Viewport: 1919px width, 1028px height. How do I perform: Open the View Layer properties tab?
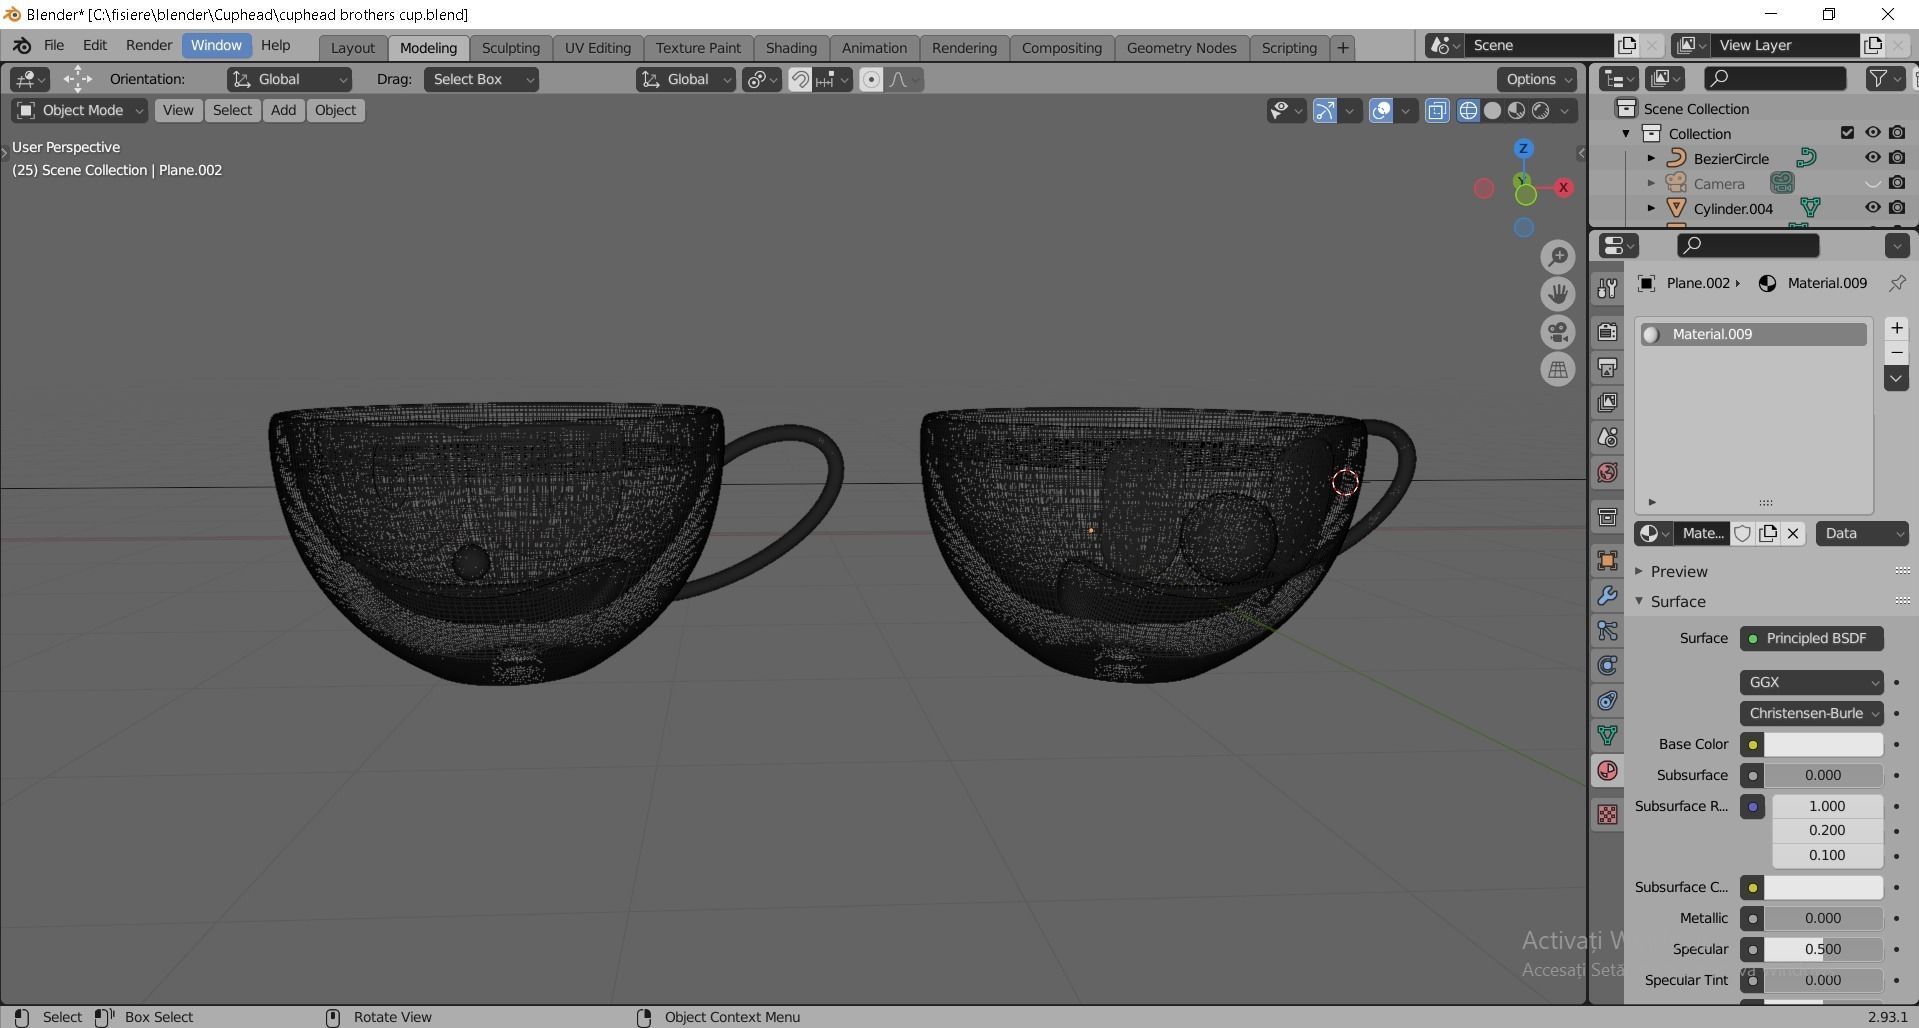[x=1607, y=402]
